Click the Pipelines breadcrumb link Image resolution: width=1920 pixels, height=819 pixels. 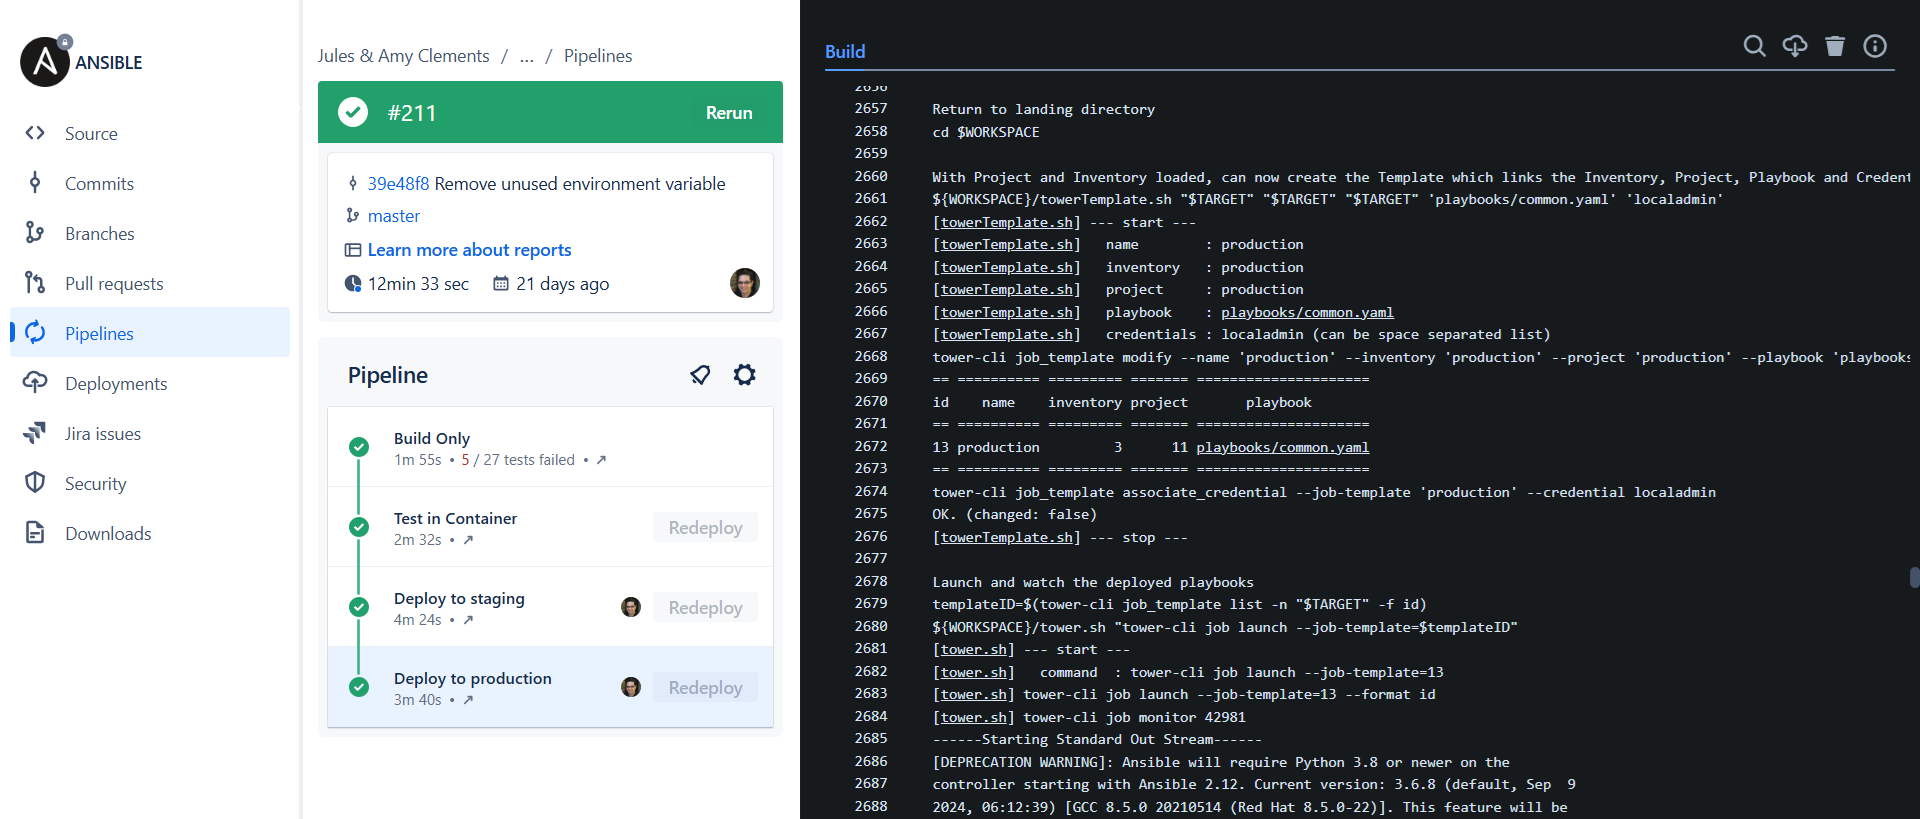598,56
